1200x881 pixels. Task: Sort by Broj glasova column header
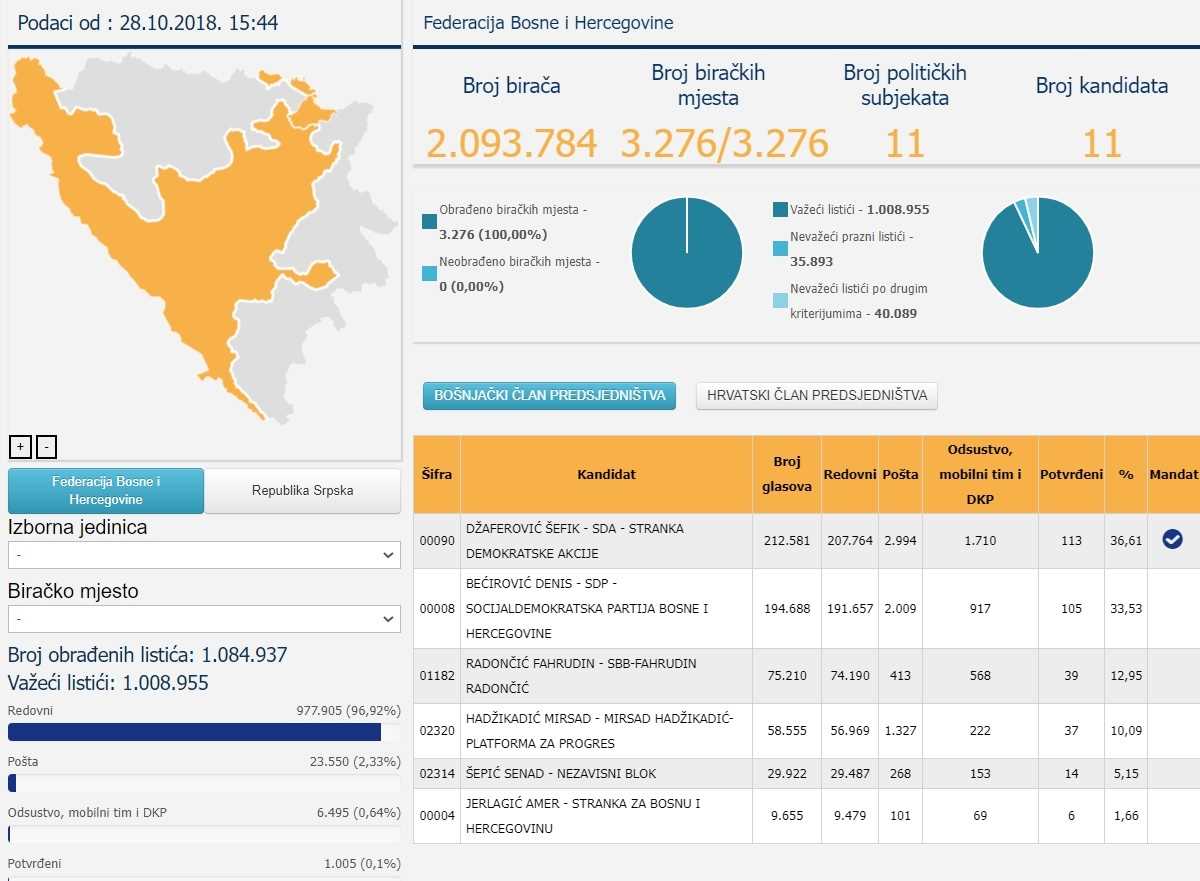786,474
